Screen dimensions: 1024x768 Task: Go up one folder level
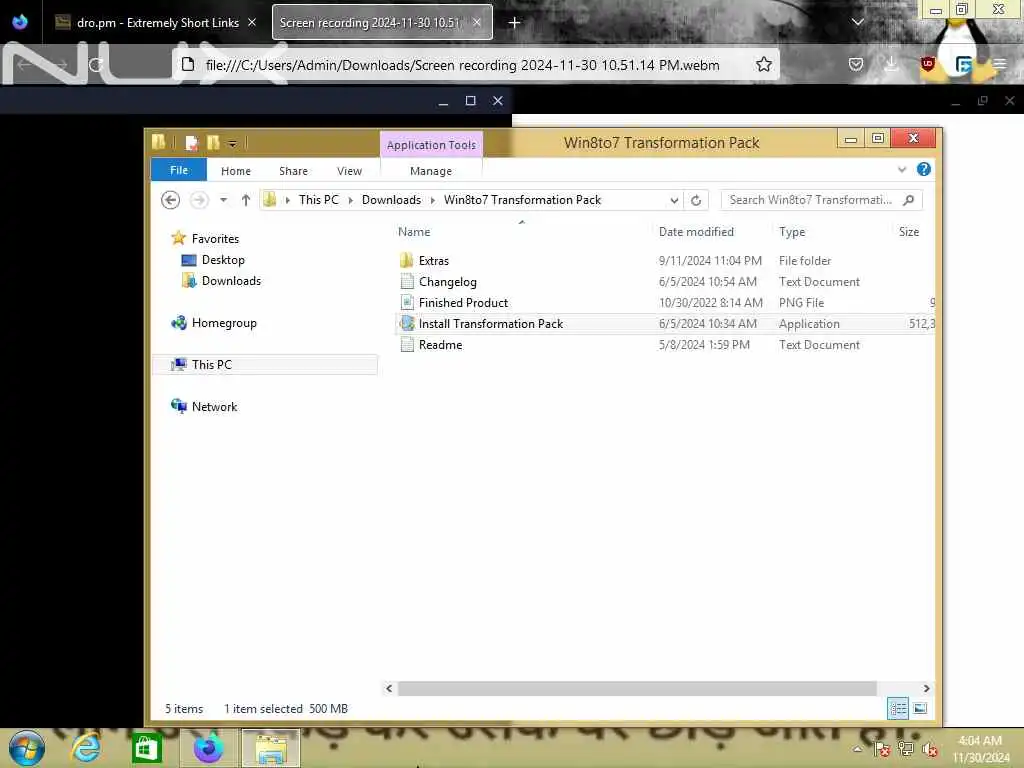click(246, 200)
